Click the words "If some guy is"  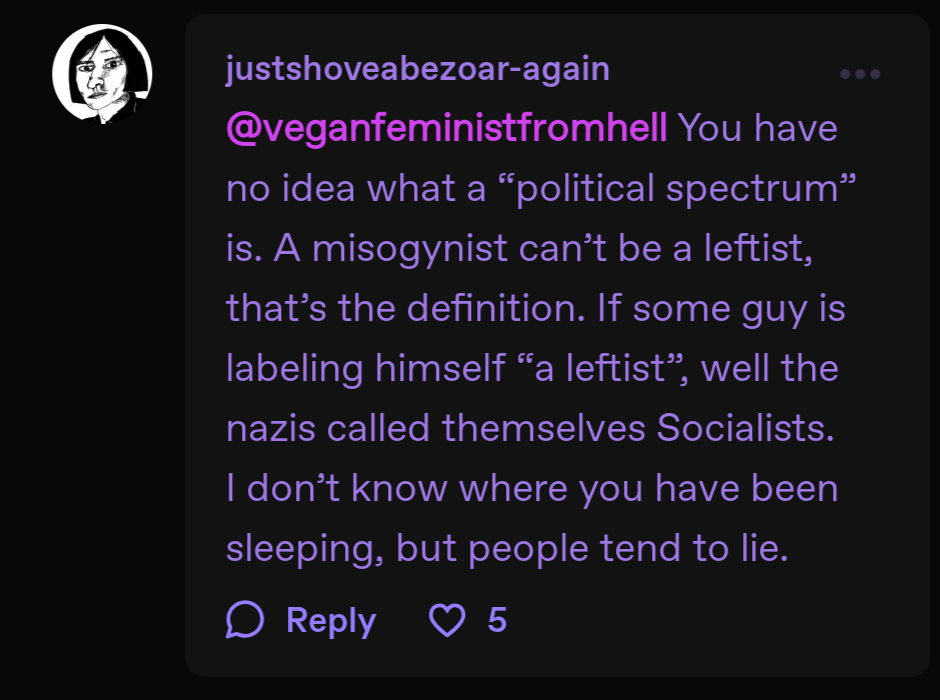tap(721, 309)
